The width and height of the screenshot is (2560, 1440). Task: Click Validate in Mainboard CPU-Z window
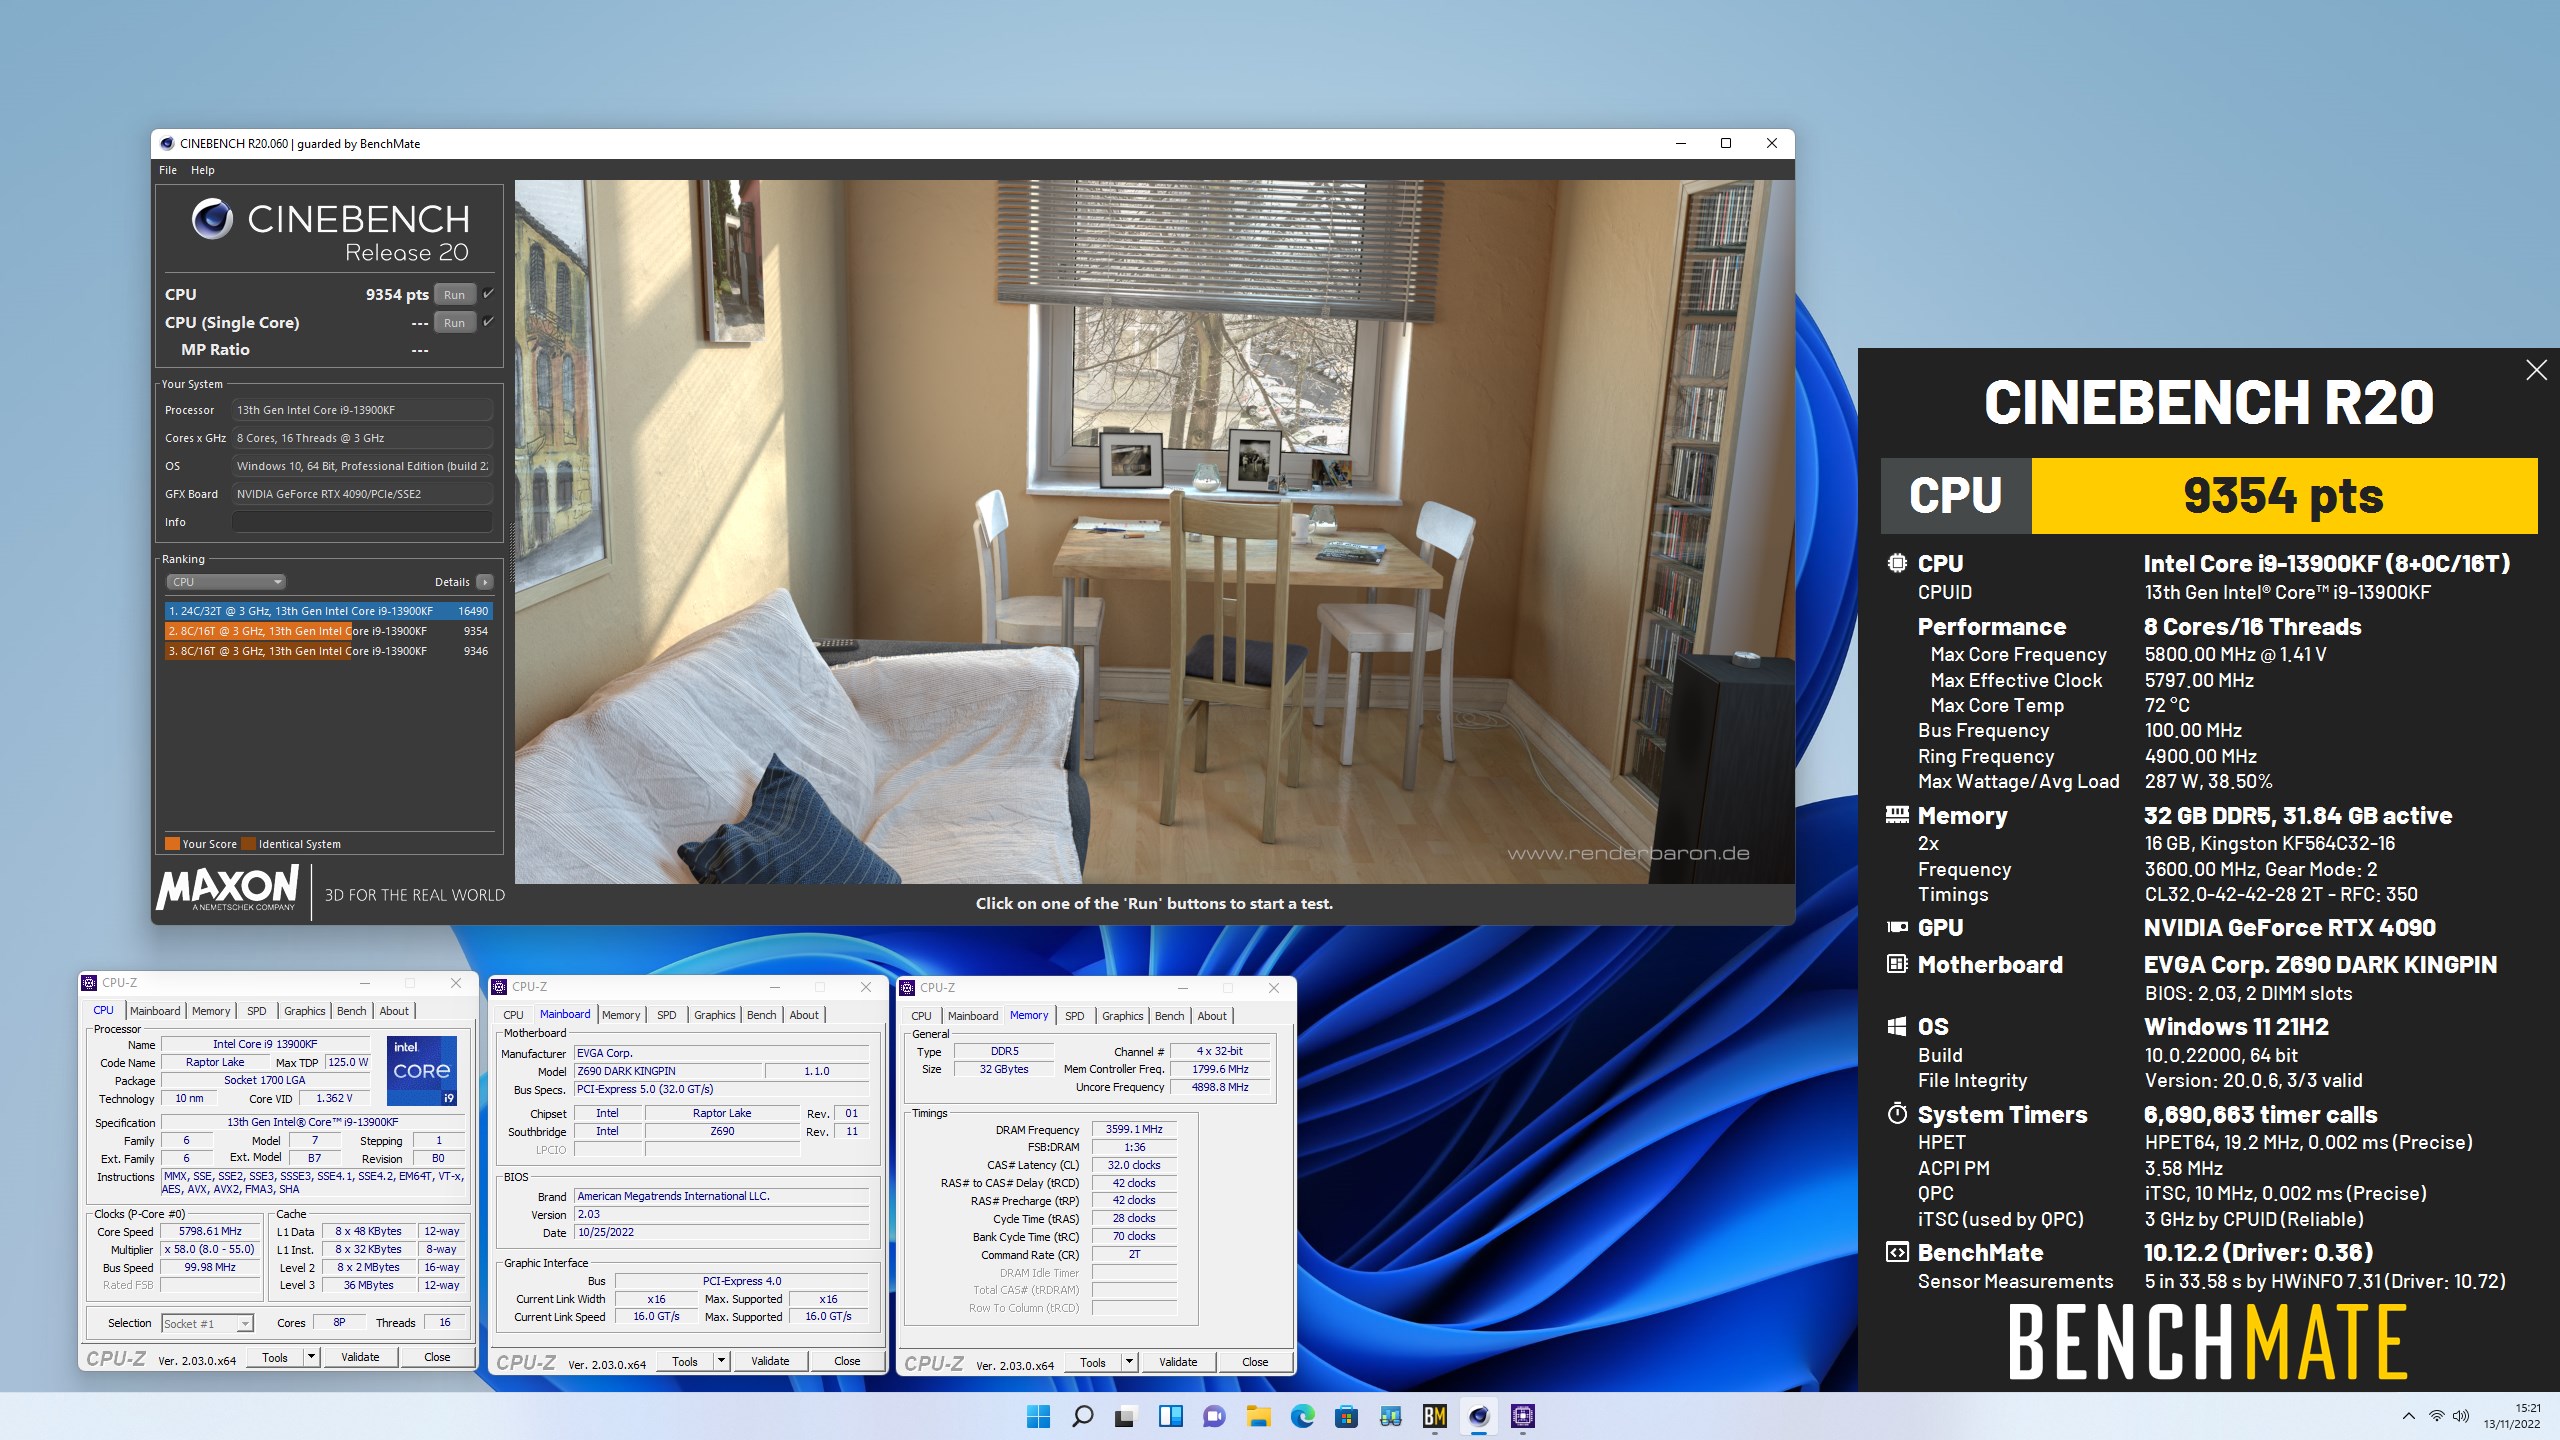(x=770, y=1361)
